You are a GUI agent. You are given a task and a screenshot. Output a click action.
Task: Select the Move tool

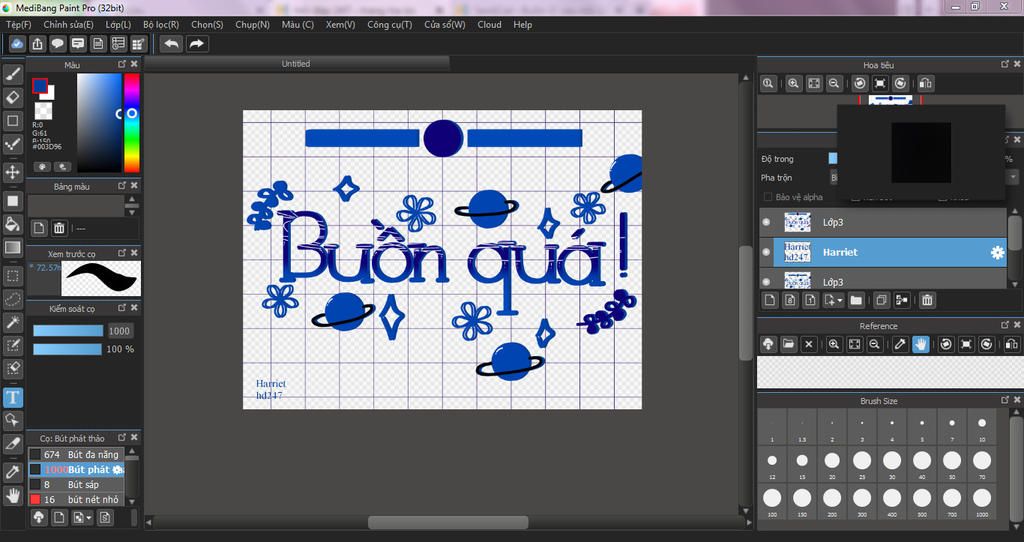(x=12, y=172)
